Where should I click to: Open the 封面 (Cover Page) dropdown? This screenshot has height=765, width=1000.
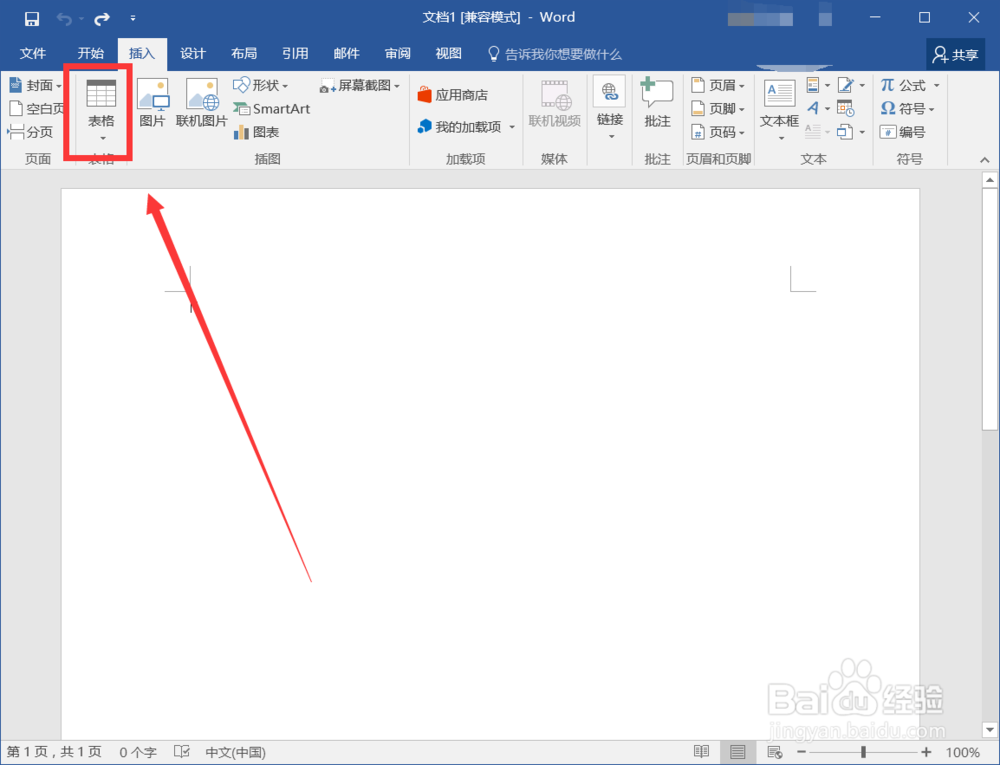click(35, 85)
